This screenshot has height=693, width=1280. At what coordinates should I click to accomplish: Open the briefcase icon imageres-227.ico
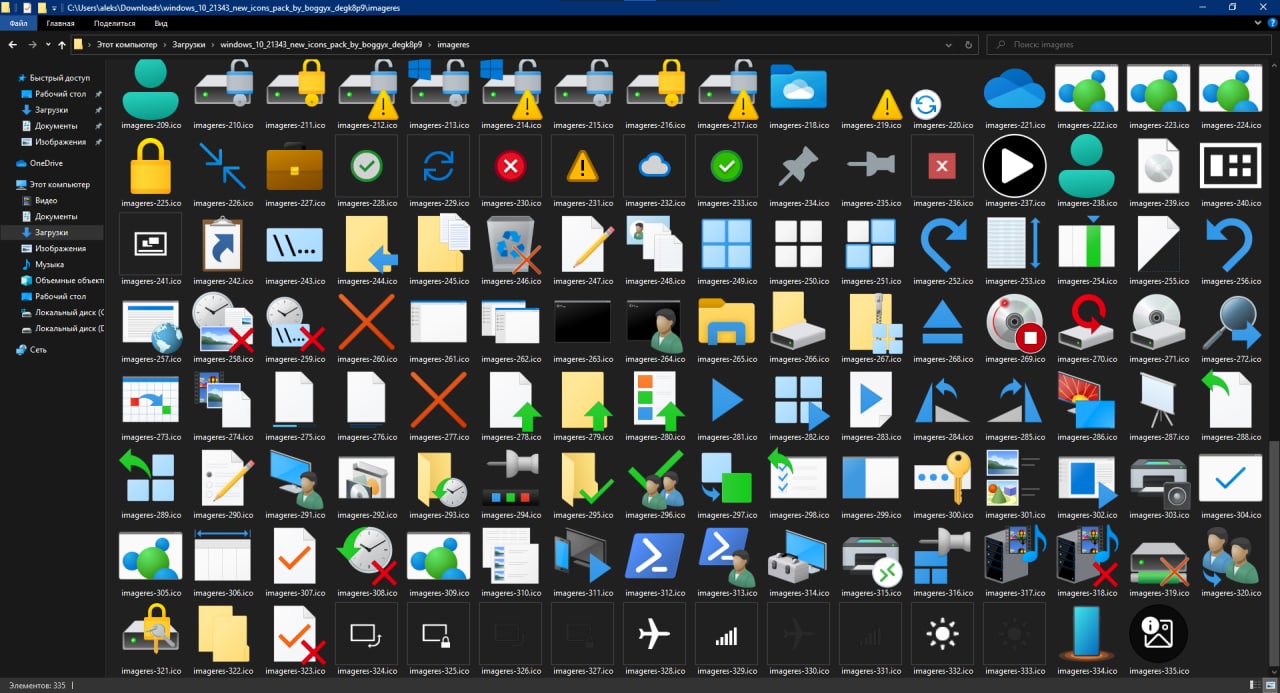295,166
